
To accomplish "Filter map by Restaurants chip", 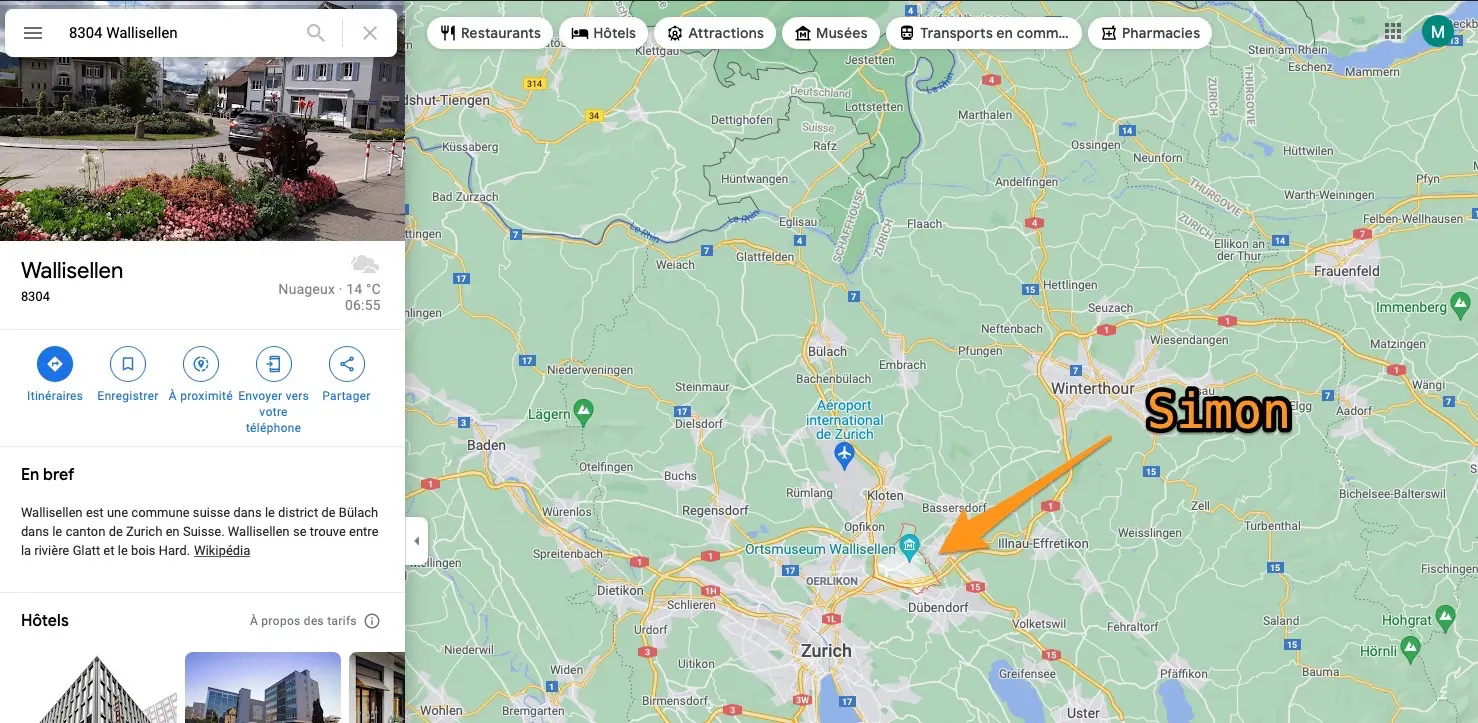I will (490, 33).
